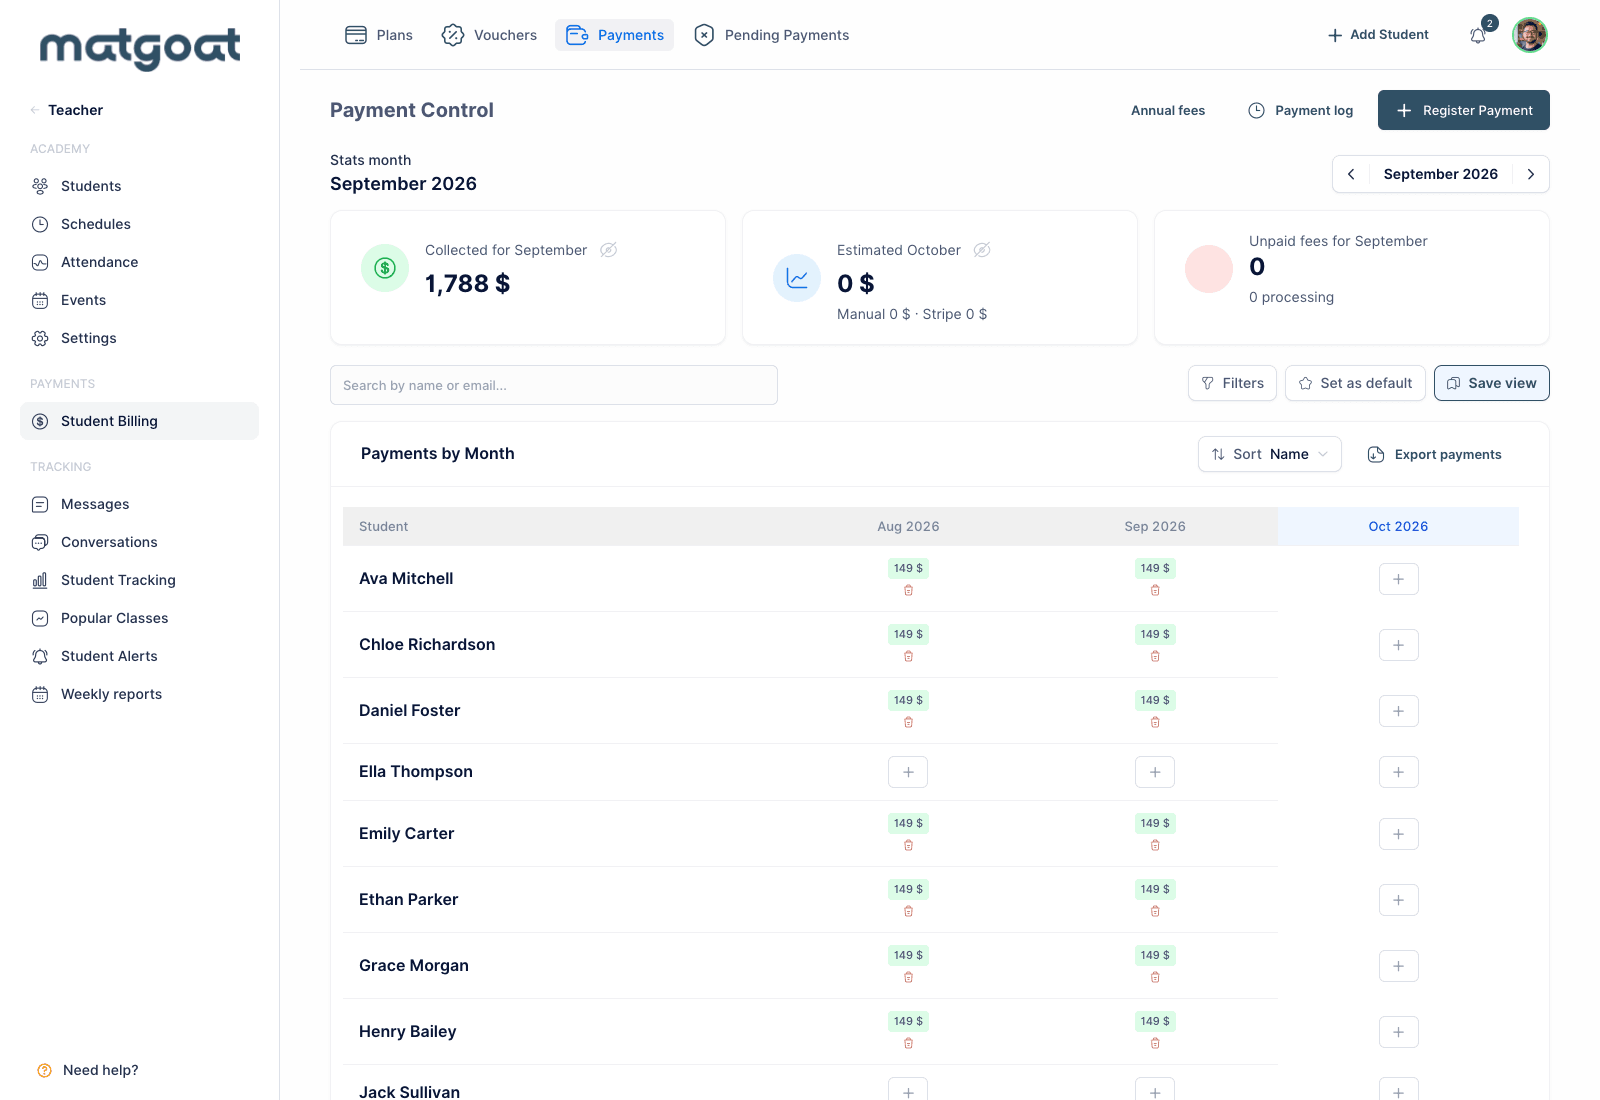Toggle visibility of Collected for September amount
This screenshot has width=1600, height=1100.
click(x=608, y=250)
